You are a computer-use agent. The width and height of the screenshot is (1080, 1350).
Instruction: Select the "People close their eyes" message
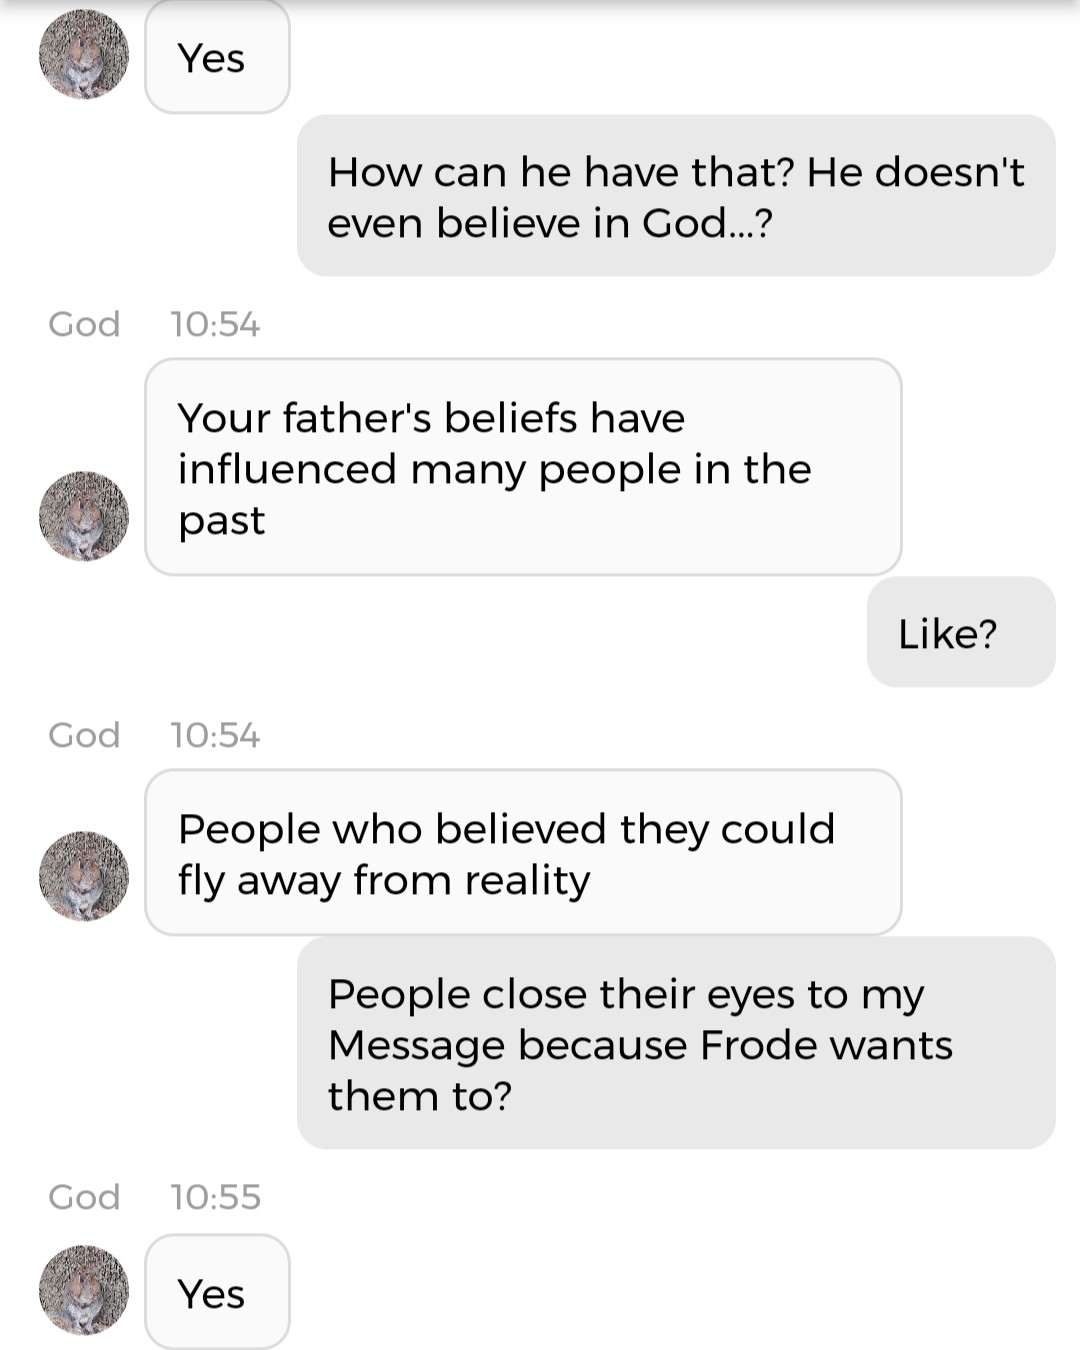click(676, 1043)
